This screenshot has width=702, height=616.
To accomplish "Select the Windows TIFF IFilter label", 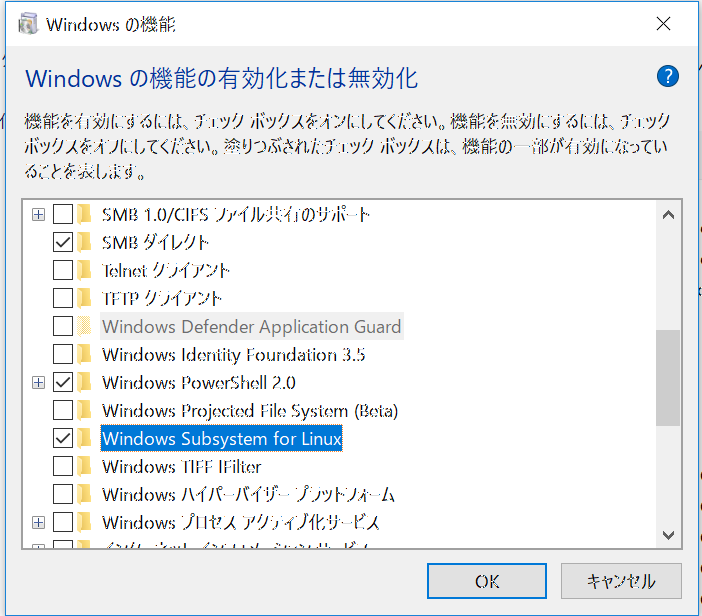I will click(x=181, y=466).
